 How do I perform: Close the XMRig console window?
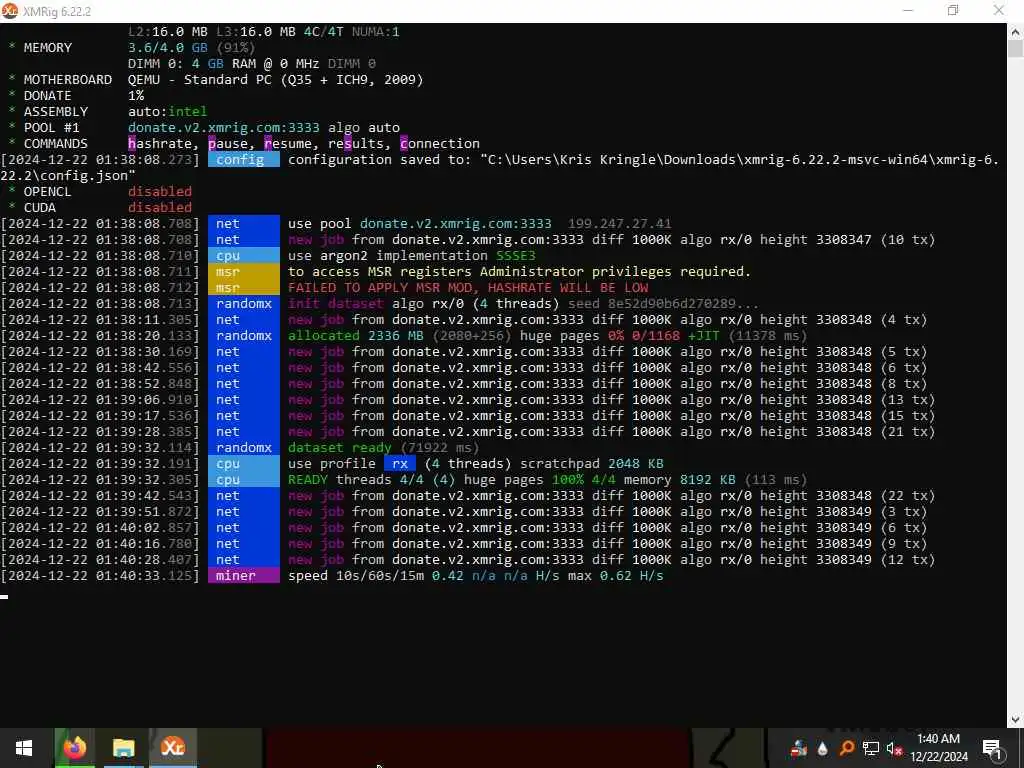point(999,10)
